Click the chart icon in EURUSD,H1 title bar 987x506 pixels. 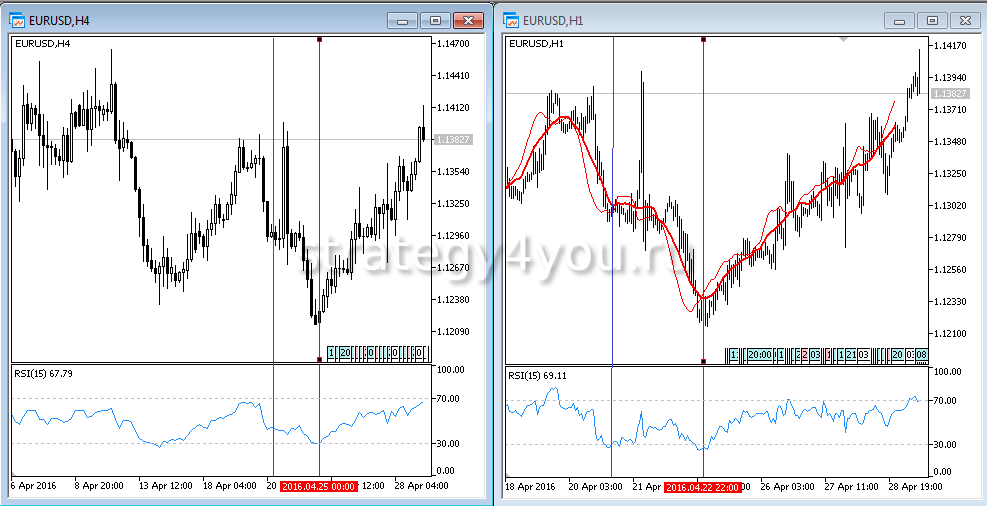click(512, 19)
